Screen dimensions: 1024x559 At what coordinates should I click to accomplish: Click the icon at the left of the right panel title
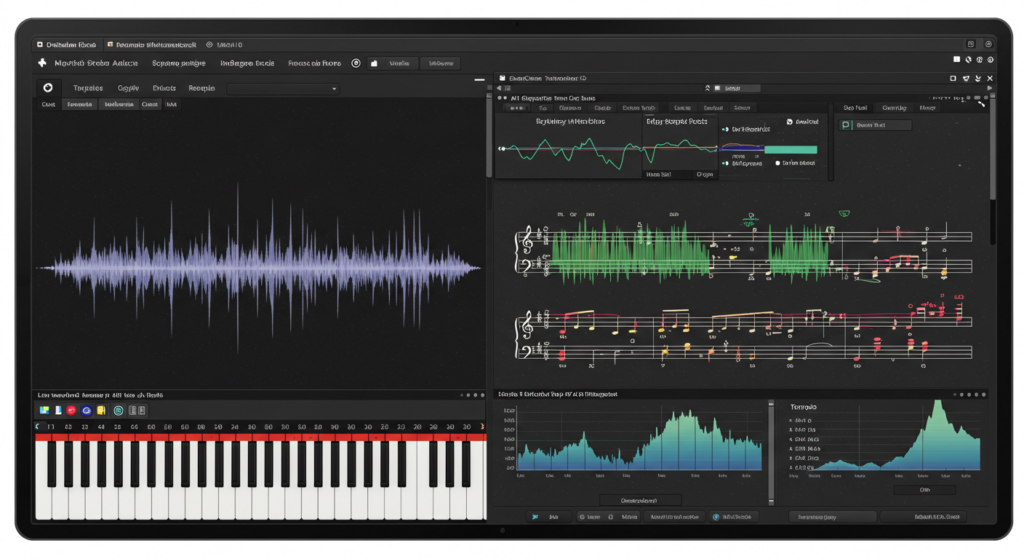[502, 78]
